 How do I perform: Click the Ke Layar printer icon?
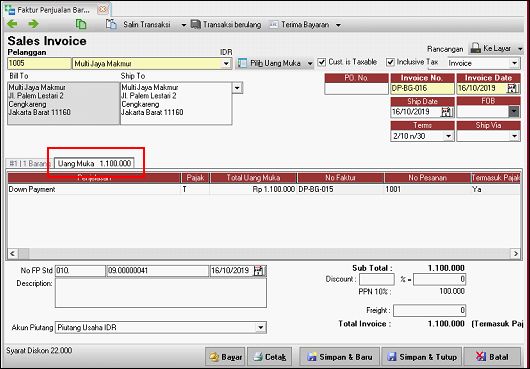pos(476,48)
